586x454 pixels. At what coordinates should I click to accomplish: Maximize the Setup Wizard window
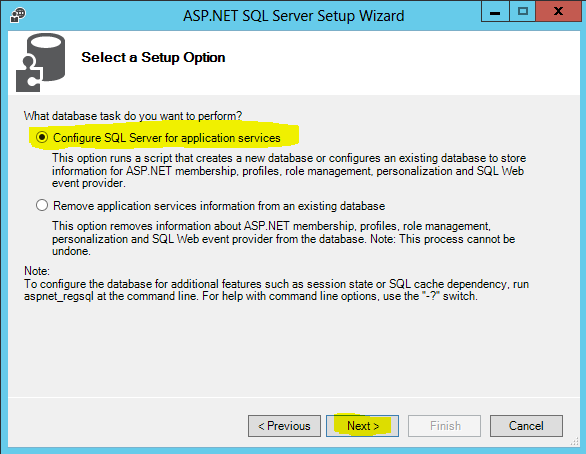pyautogui.click(x=522, y=12)
